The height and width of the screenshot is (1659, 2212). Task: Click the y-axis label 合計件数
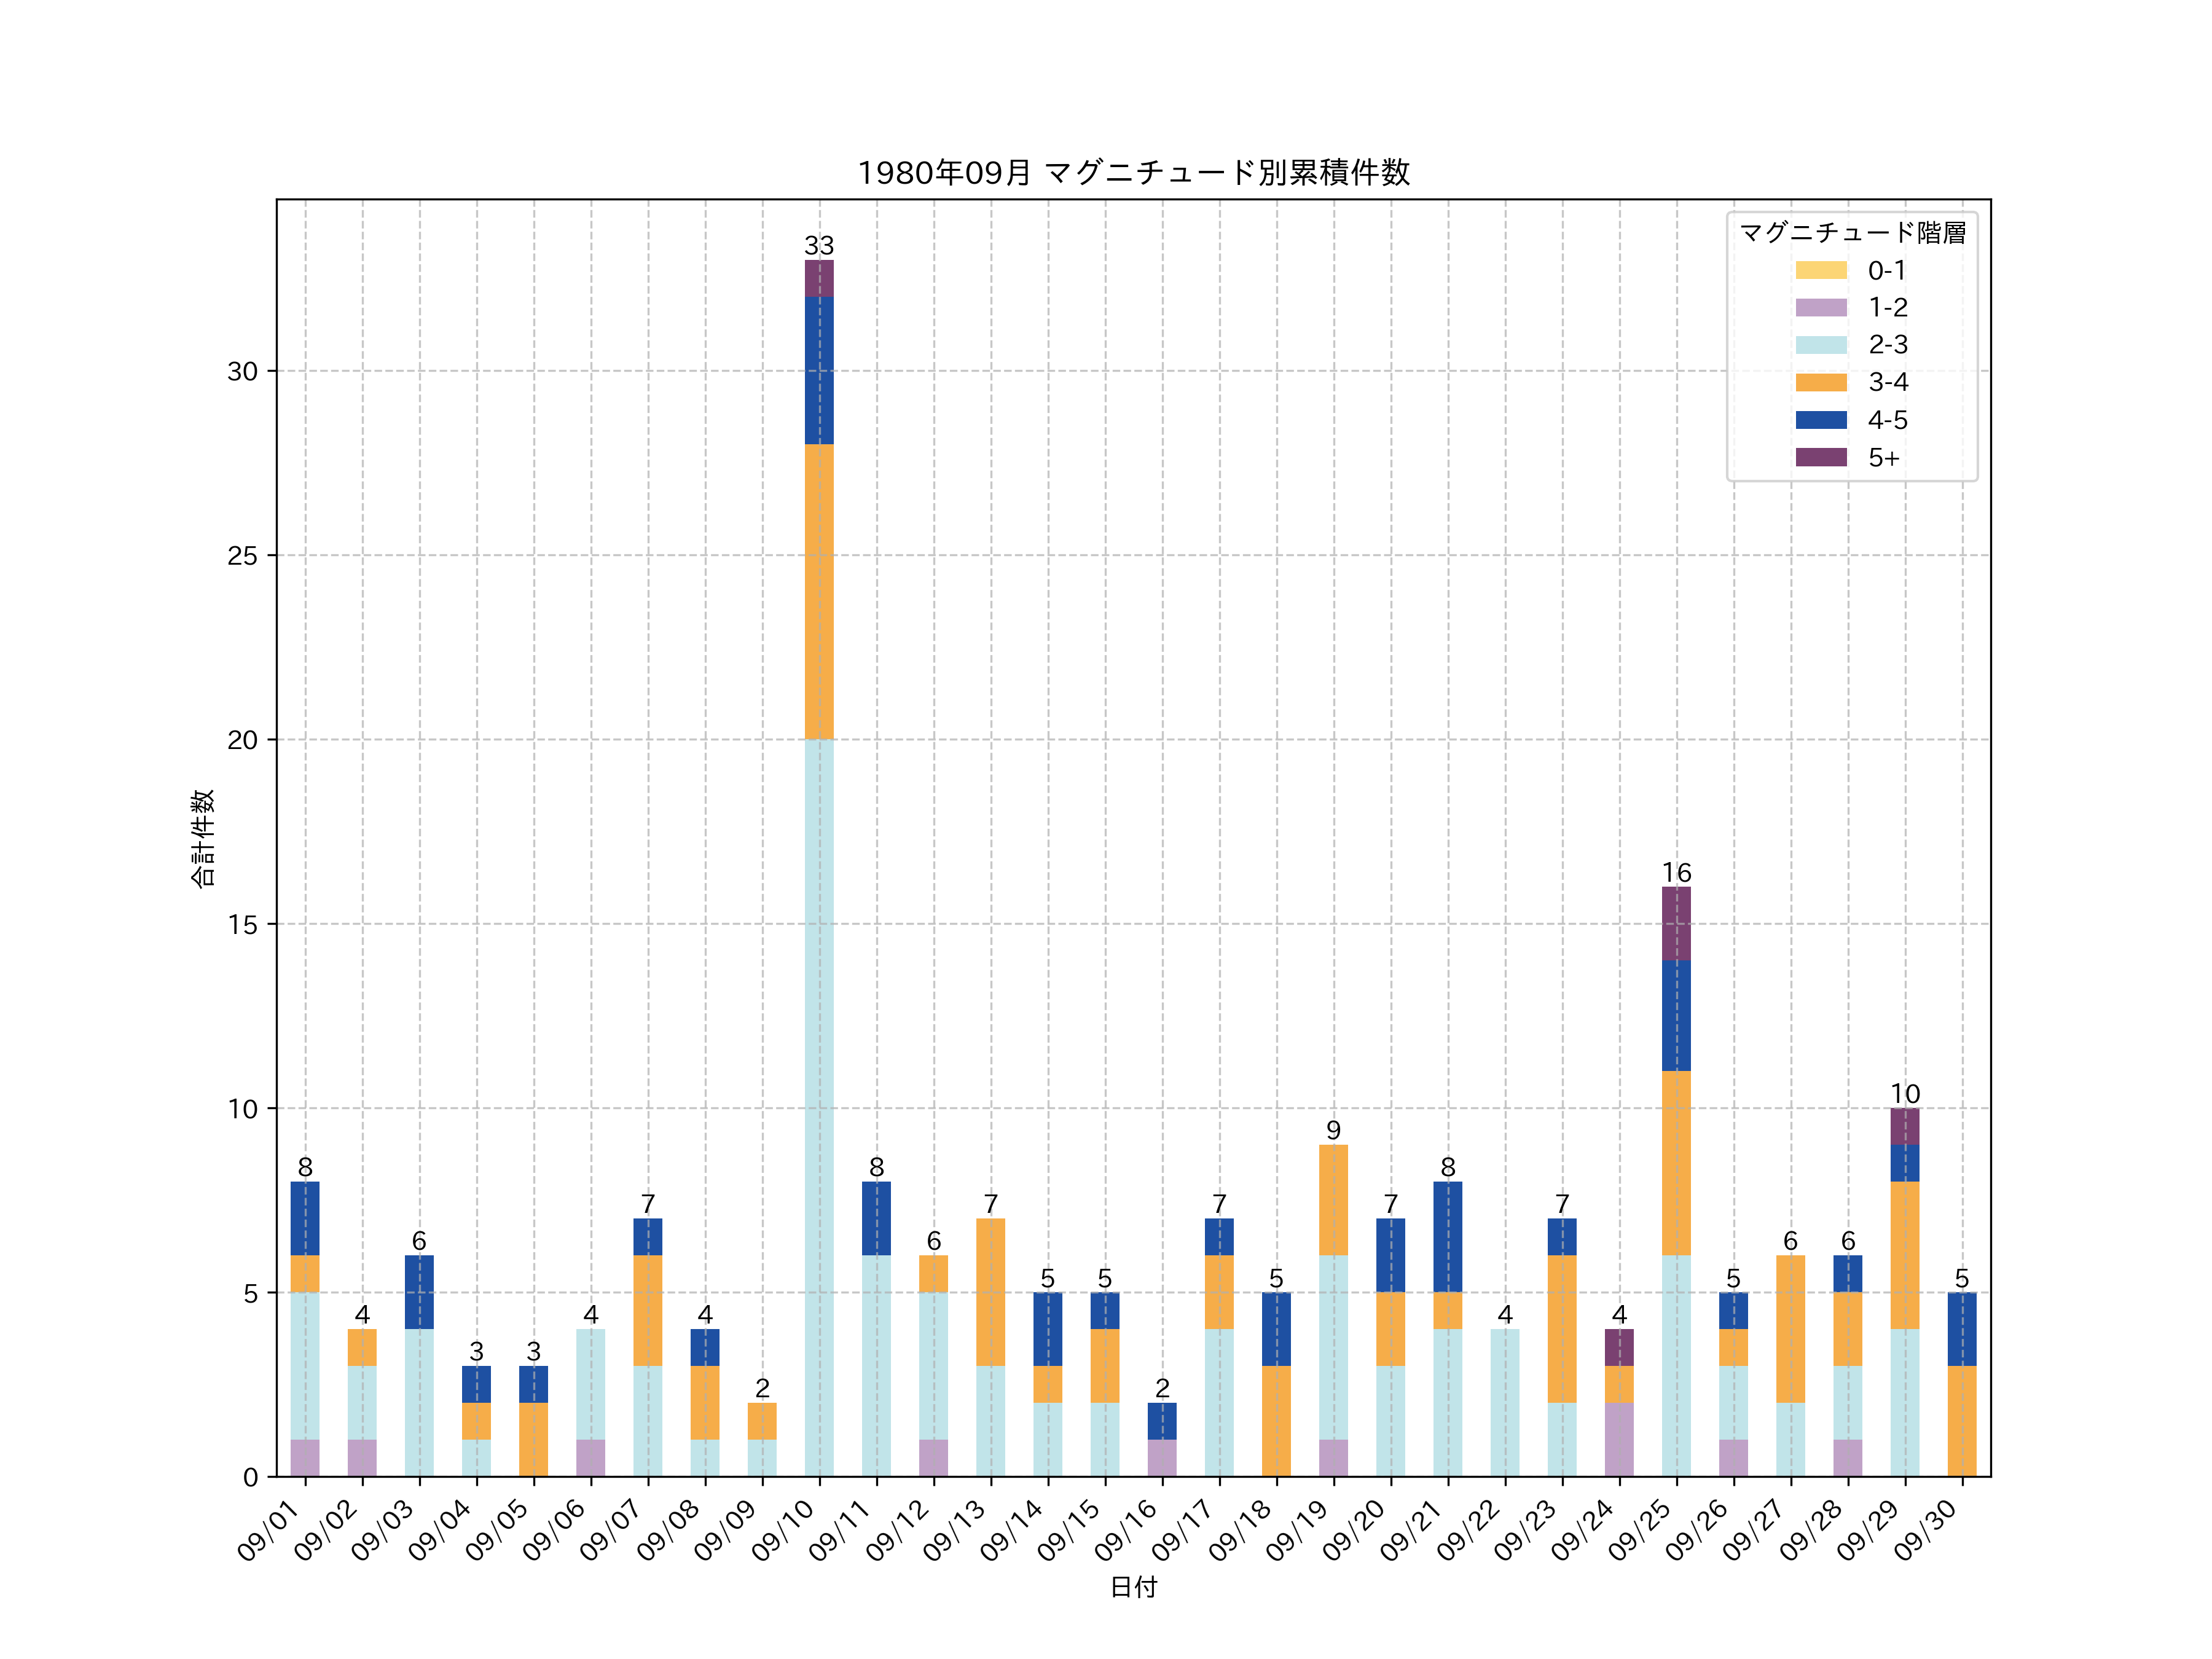coord(202,838)
